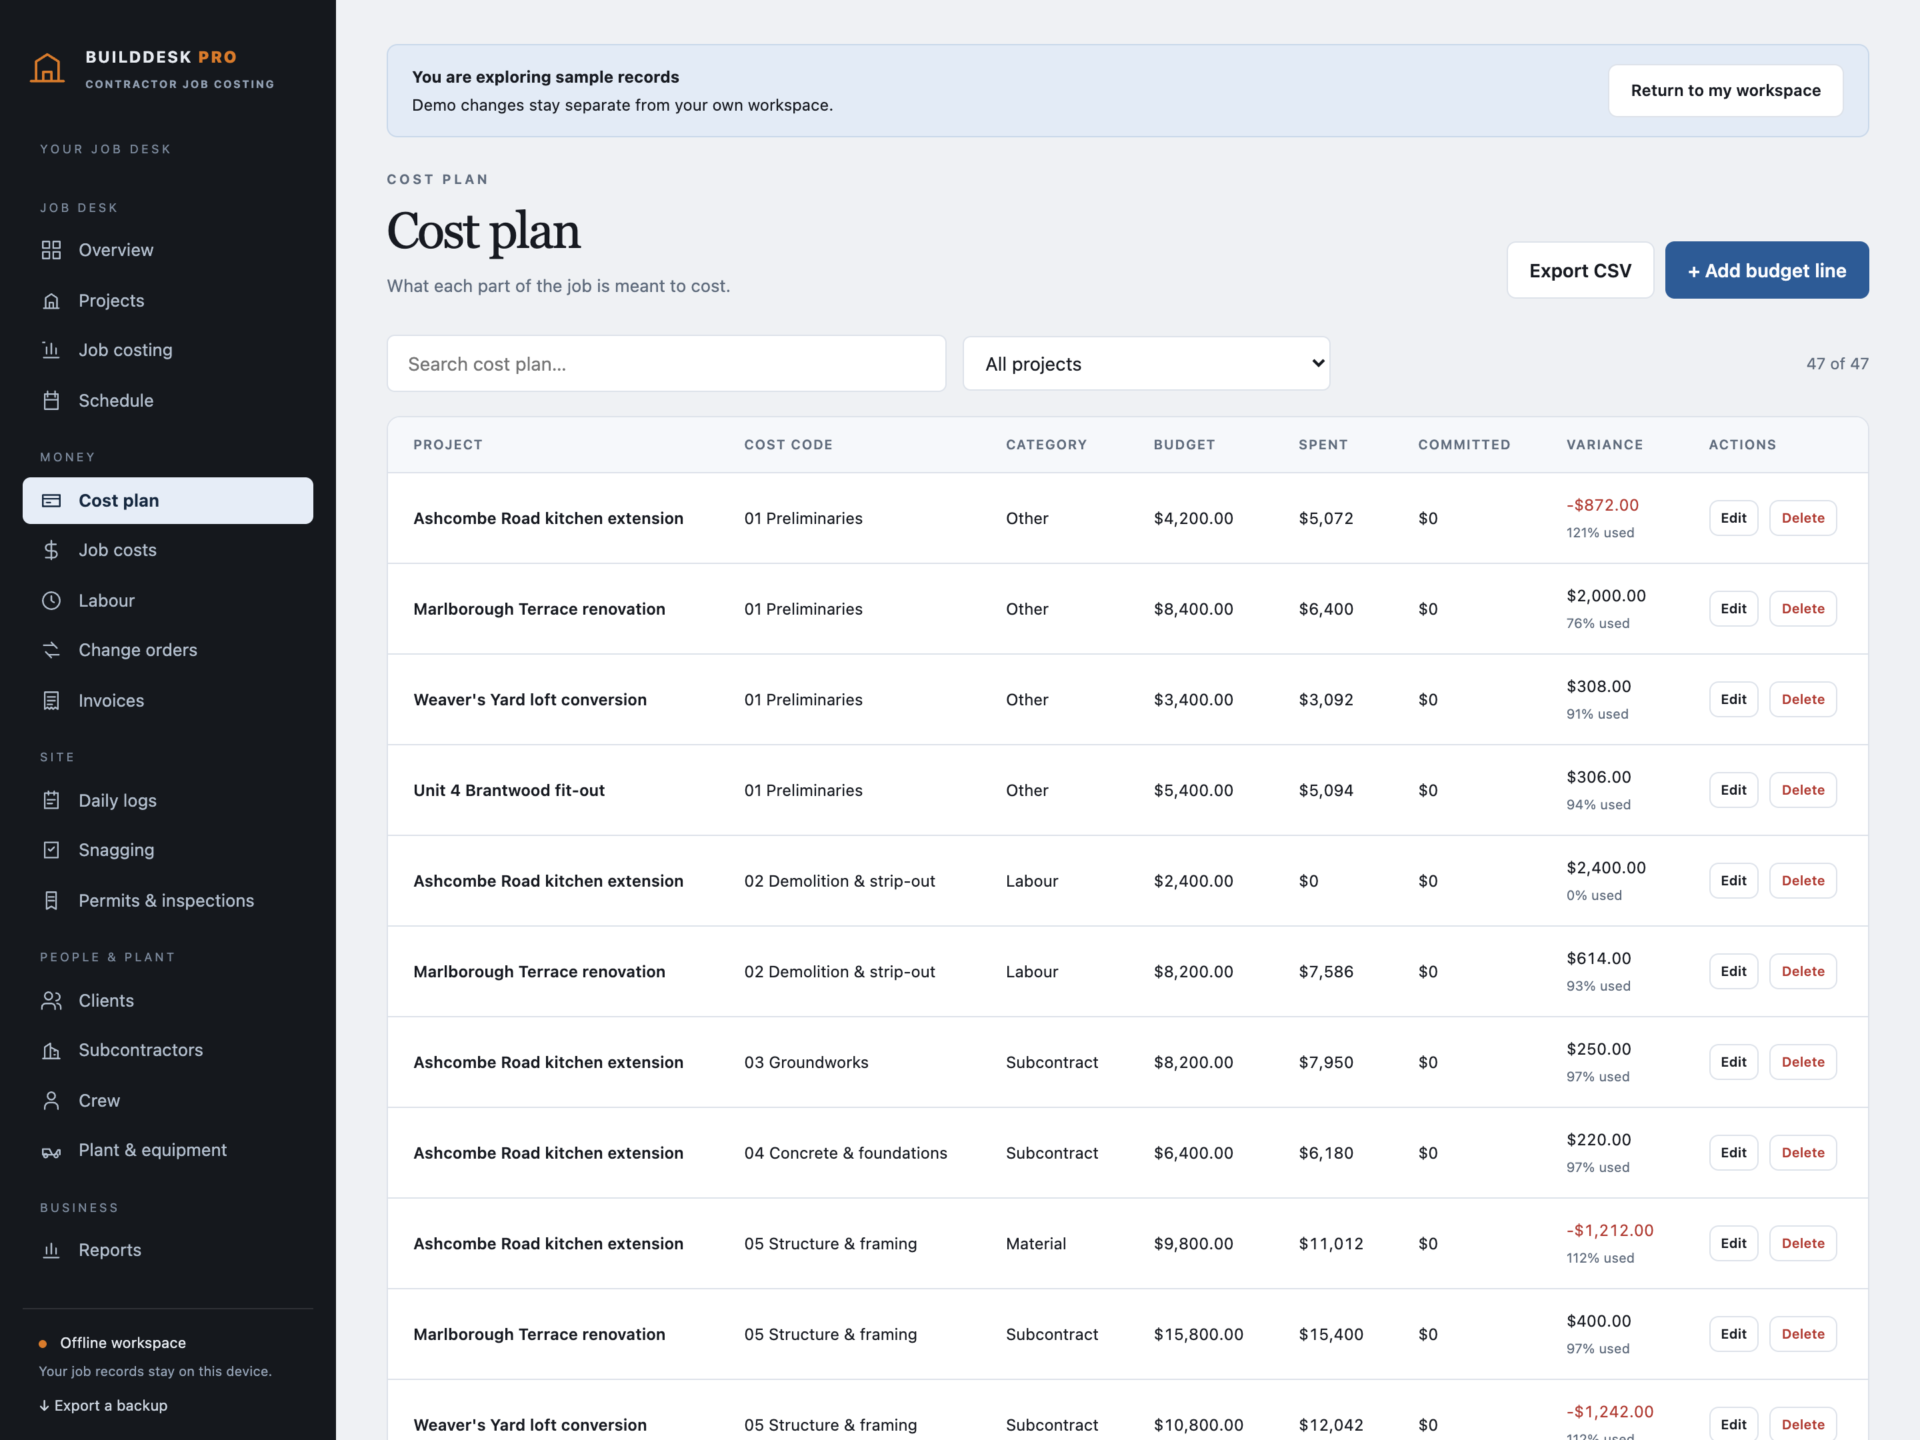Click Return to my workspace
This screenshot has height=1440, width=1920.
[1725, 90]
